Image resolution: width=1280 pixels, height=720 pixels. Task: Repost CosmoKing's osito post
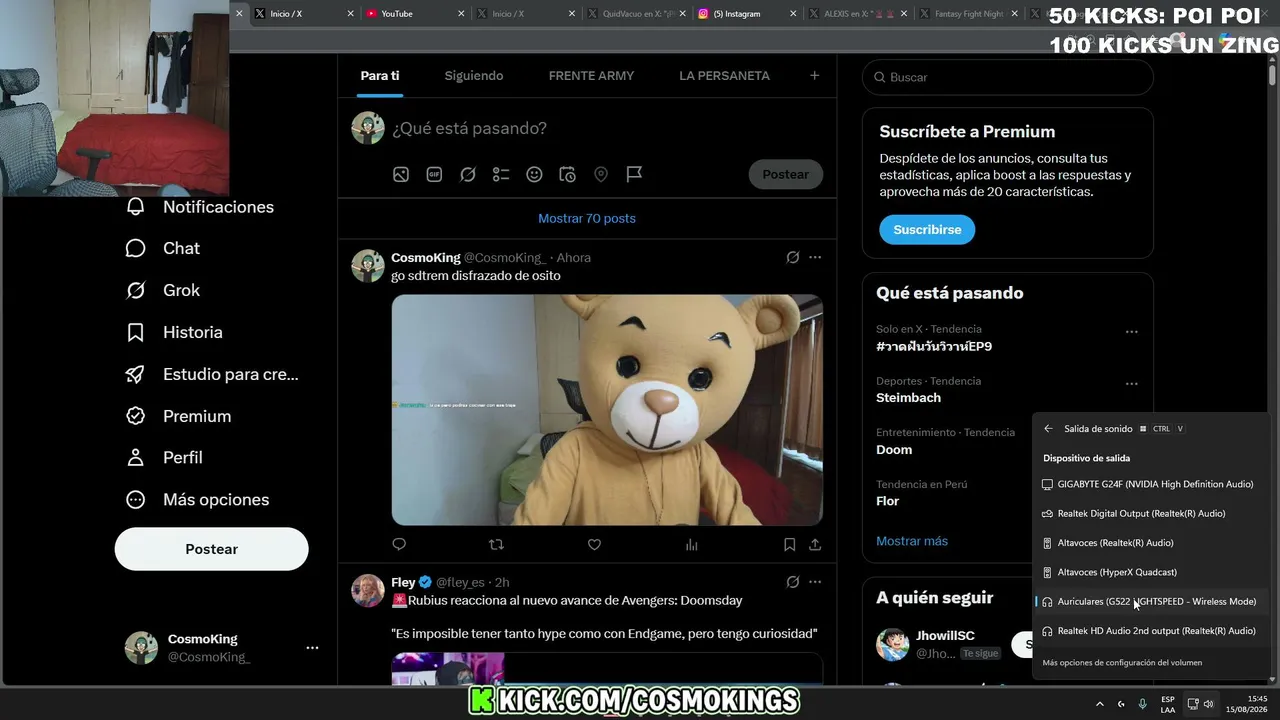point(496,544)
